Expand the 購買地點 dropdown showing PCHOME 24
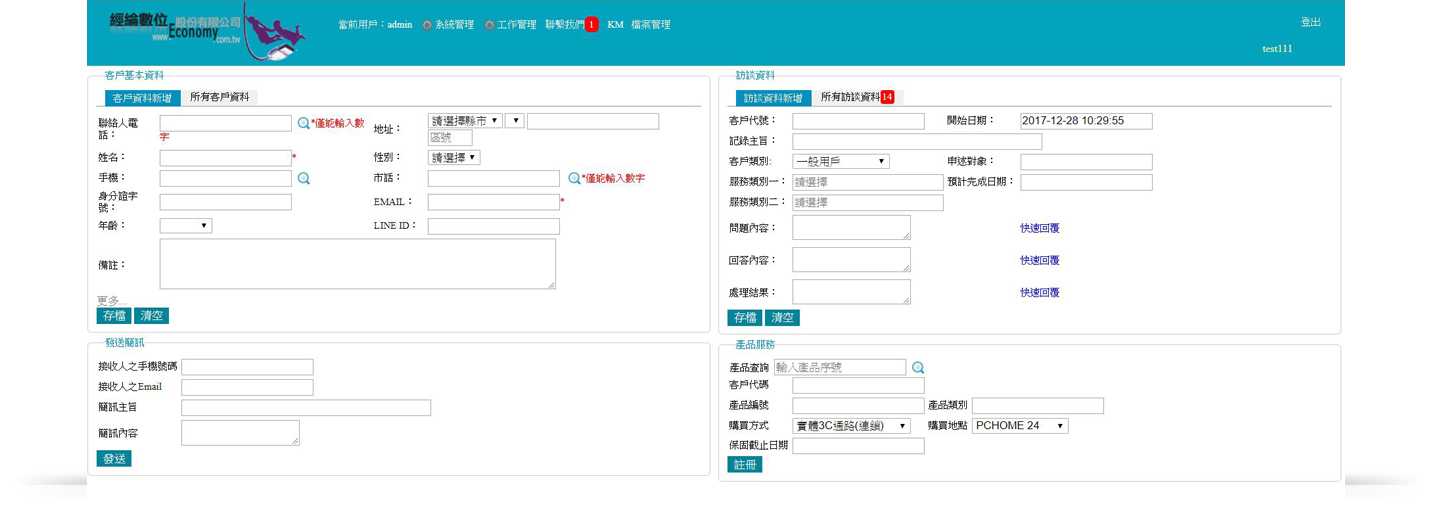Image resolution: width=1435 pixels, height=510 pixels. (x=1019, y=426)
